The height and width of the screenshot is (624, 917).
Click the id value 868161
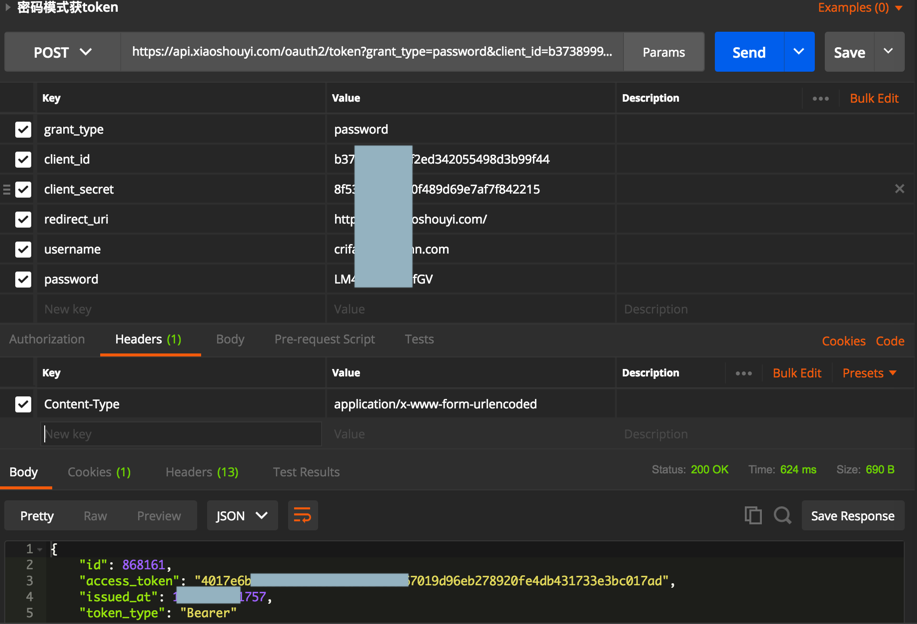[144, 565]
